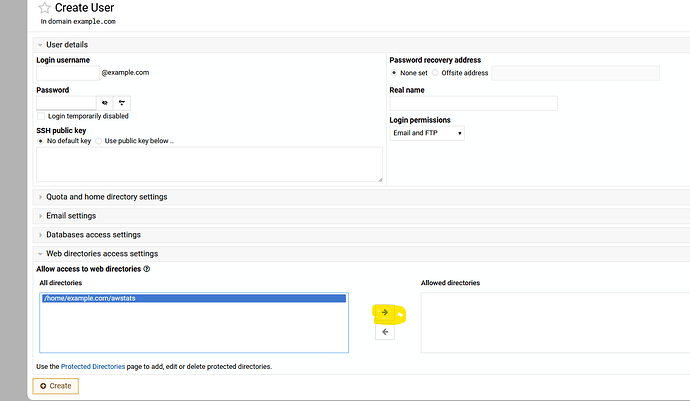Select No default key radio

point(40,141)
